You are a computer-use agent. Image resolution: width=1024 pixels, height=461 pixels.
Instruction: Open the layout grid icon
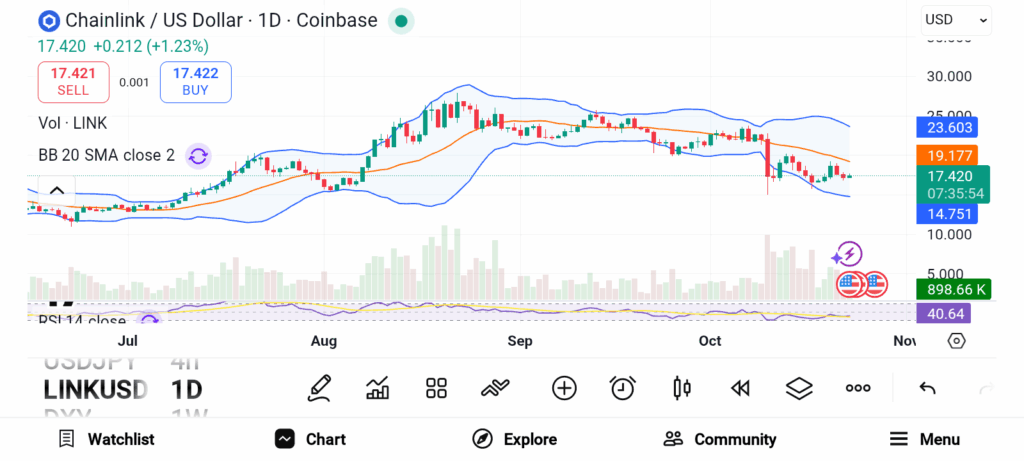pos(436,388)
